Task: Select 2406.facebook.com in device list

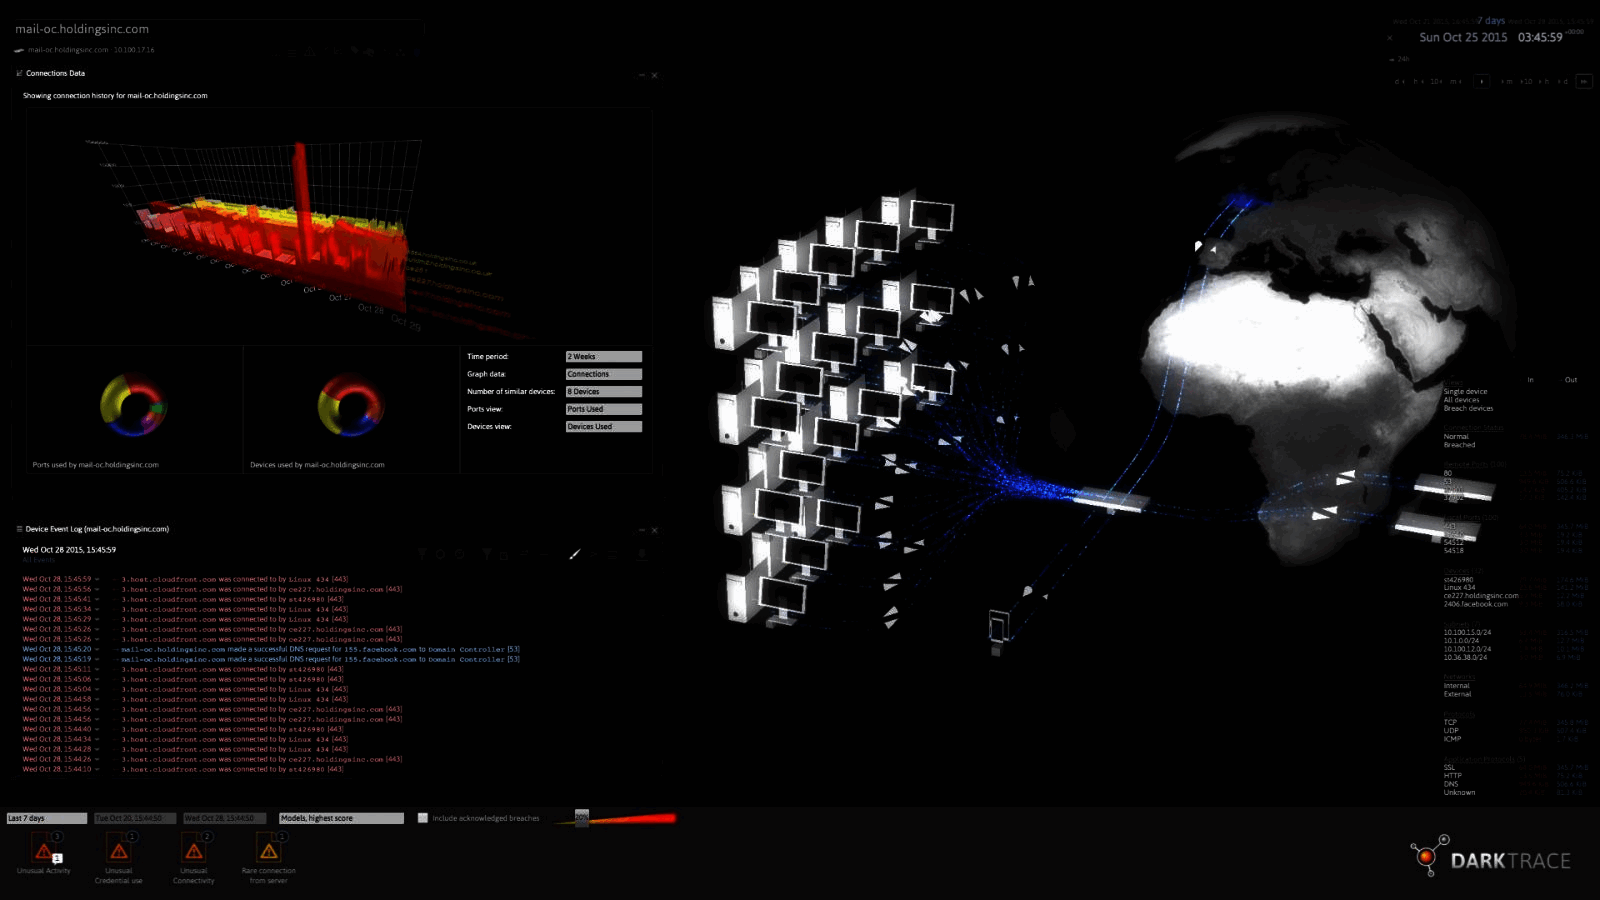Action: pyautogui.click(x=1475, y=604)
